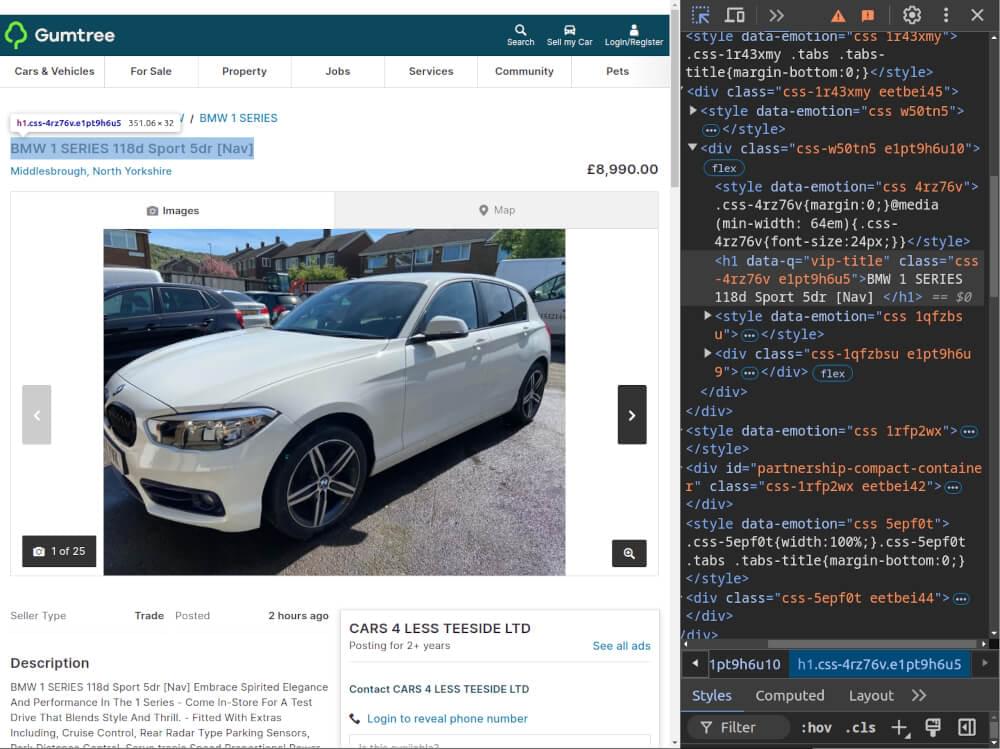Open DevTools settings gear

pyautogui.click(x=911, y=16)
